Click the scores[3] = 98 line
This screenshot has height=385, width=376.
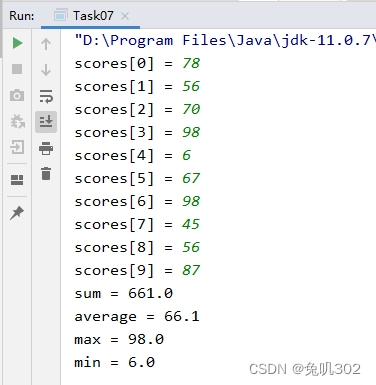pyautogui.click(x=137, y=132)
